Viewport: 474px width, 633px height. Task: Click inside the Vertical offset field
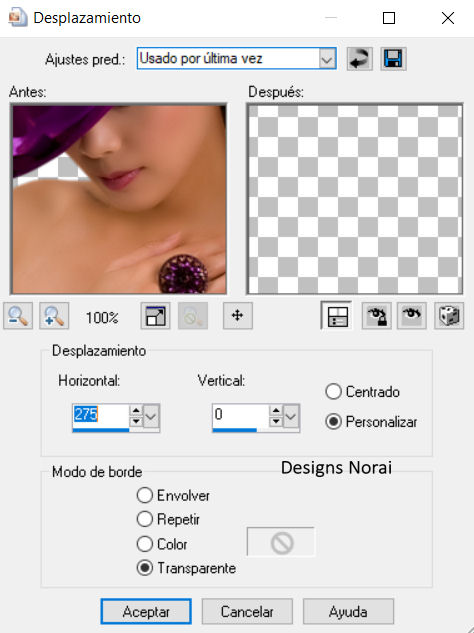point(240,415)
